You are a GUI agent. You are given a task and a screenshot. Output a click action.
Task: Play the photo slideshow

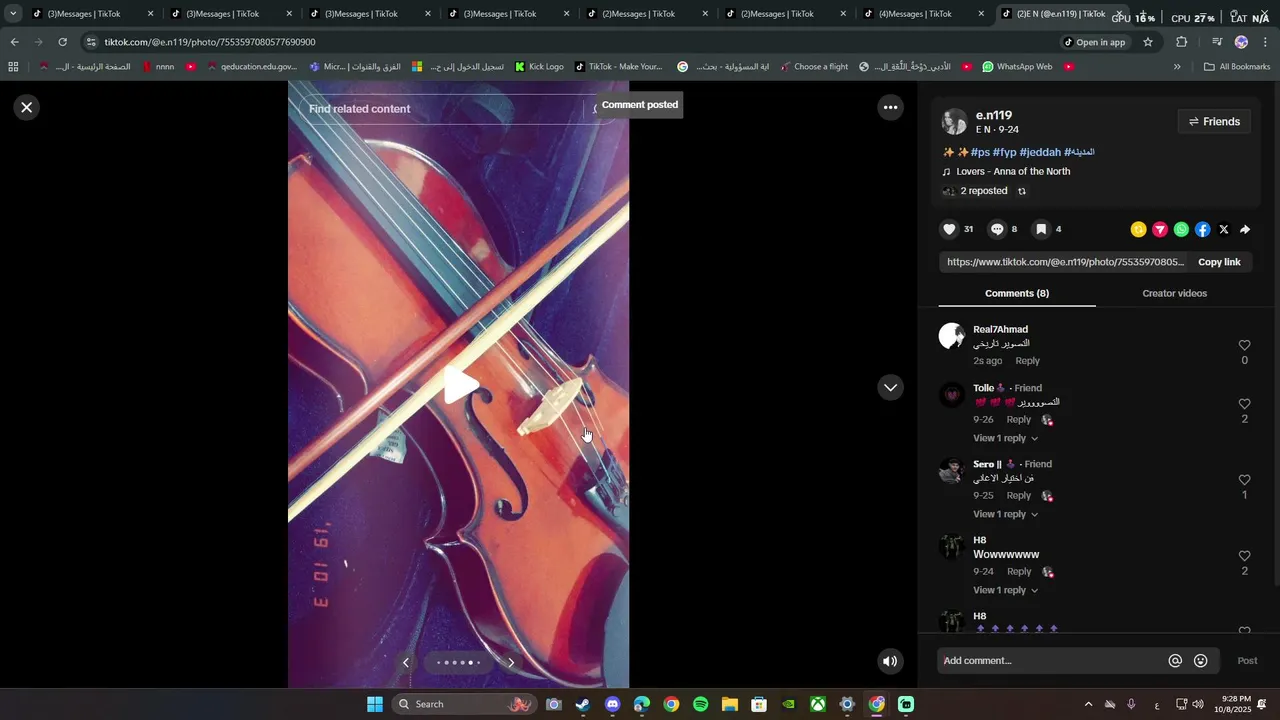point(460,385)
